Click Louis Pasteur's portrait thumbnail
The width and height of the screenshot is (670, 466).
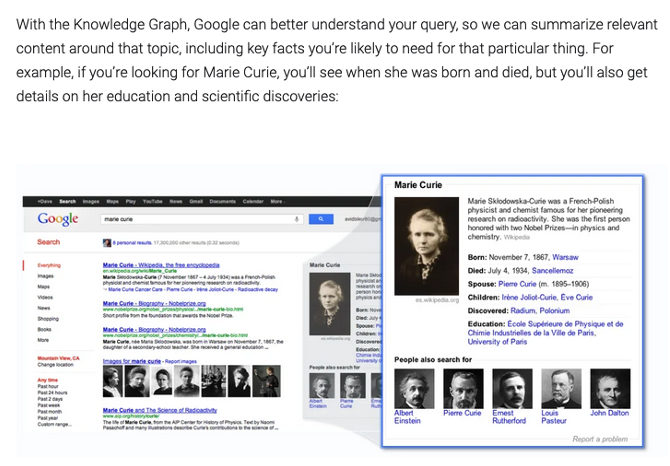click(x=560, y=388)
